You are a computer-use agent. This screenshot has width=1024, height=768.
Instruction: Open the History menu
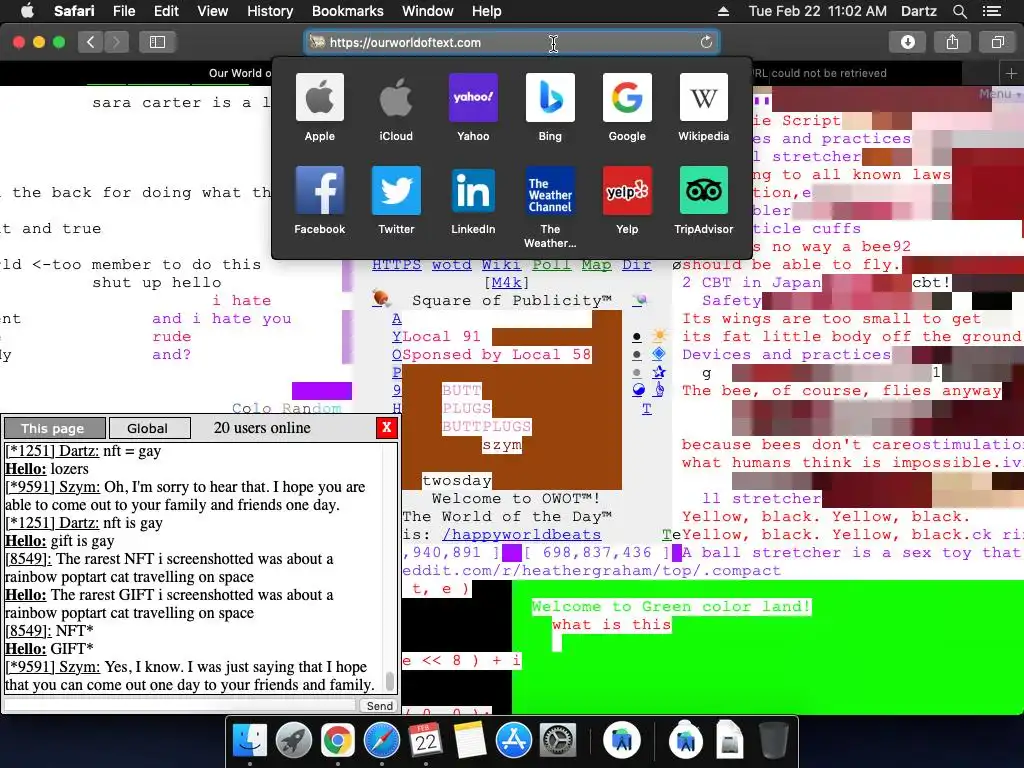[x=270, y=11]
